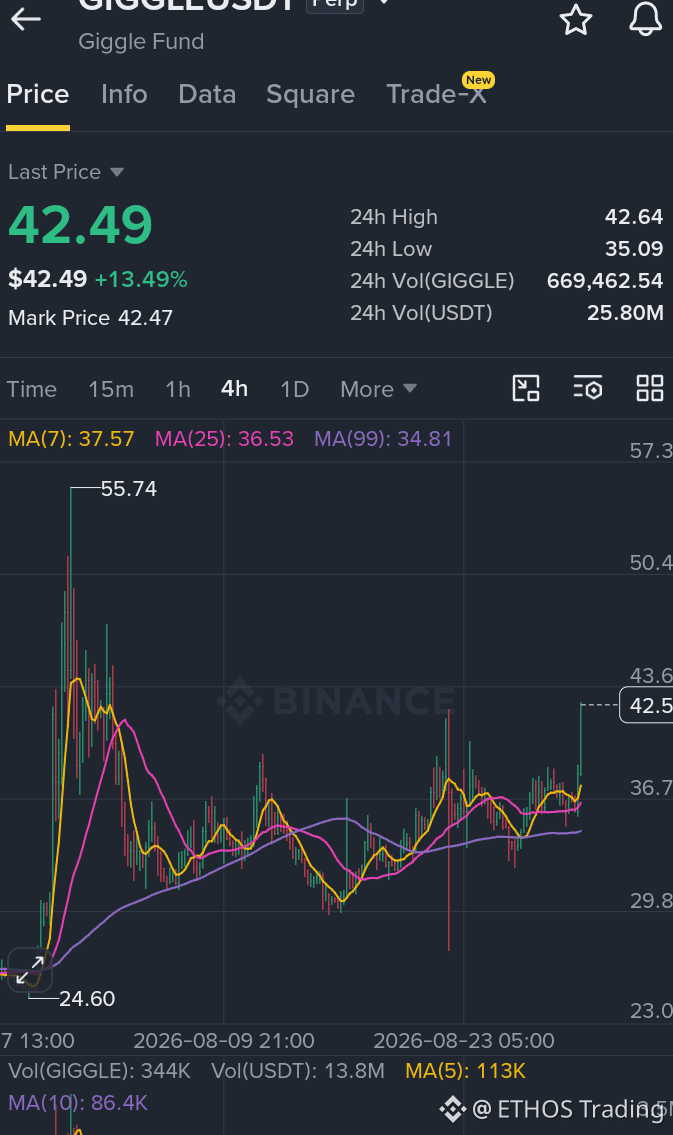Select the 1D chart interval
673x1135 pixels.
(x=295, y=389)
